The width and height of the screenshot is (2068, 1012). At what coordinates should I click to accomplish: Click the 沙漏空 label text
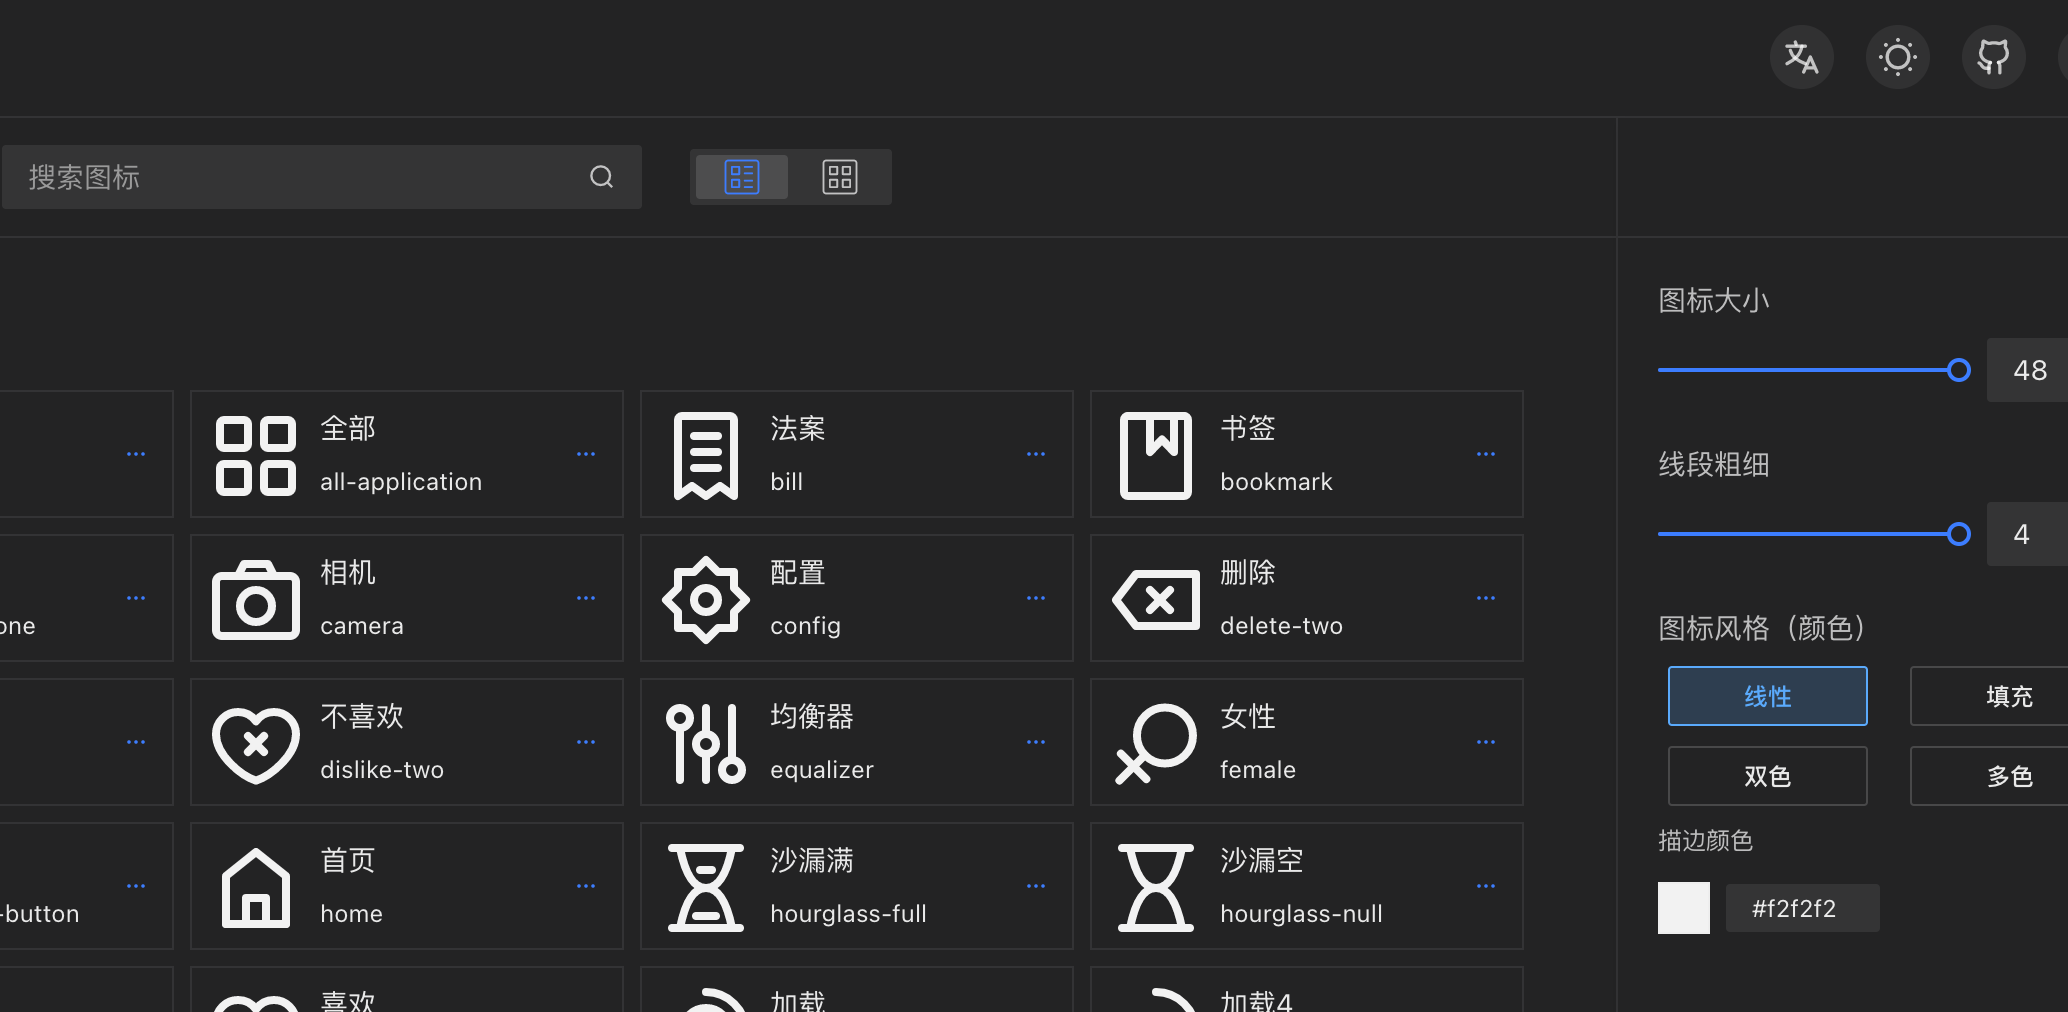click(x=1262, y=861)
